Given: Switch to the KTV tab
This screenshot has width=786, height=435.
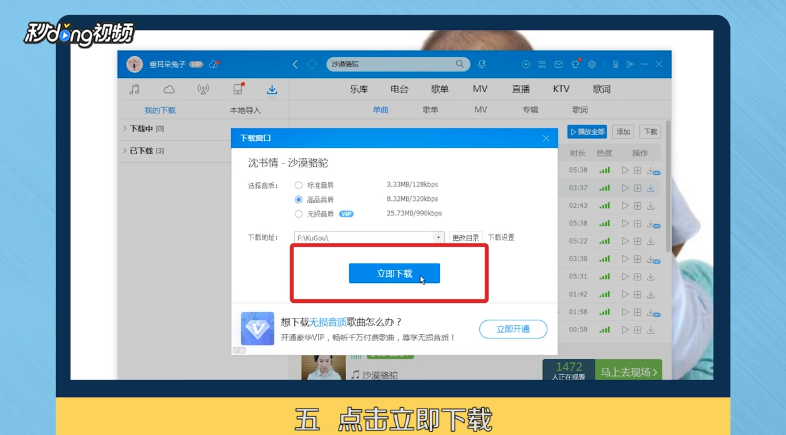Looking at the screenshot, I should pyautogui.click(x=561, y=89).
